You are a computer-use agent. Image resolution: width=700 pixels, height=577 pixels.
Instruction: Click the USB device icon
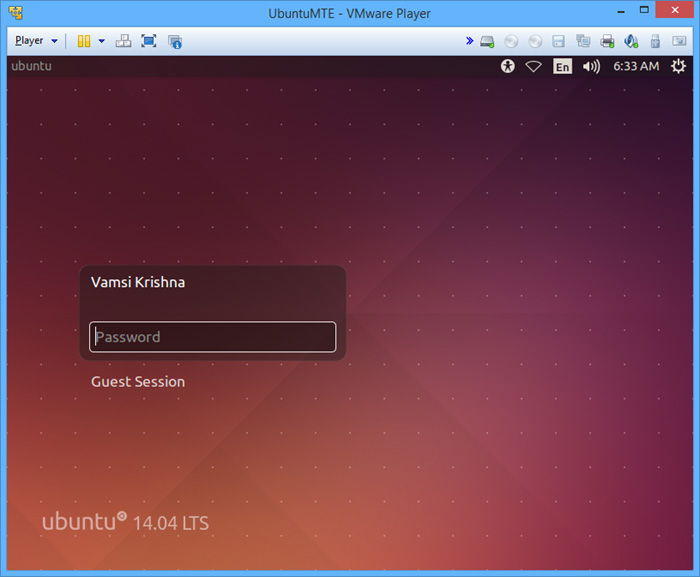655,42
